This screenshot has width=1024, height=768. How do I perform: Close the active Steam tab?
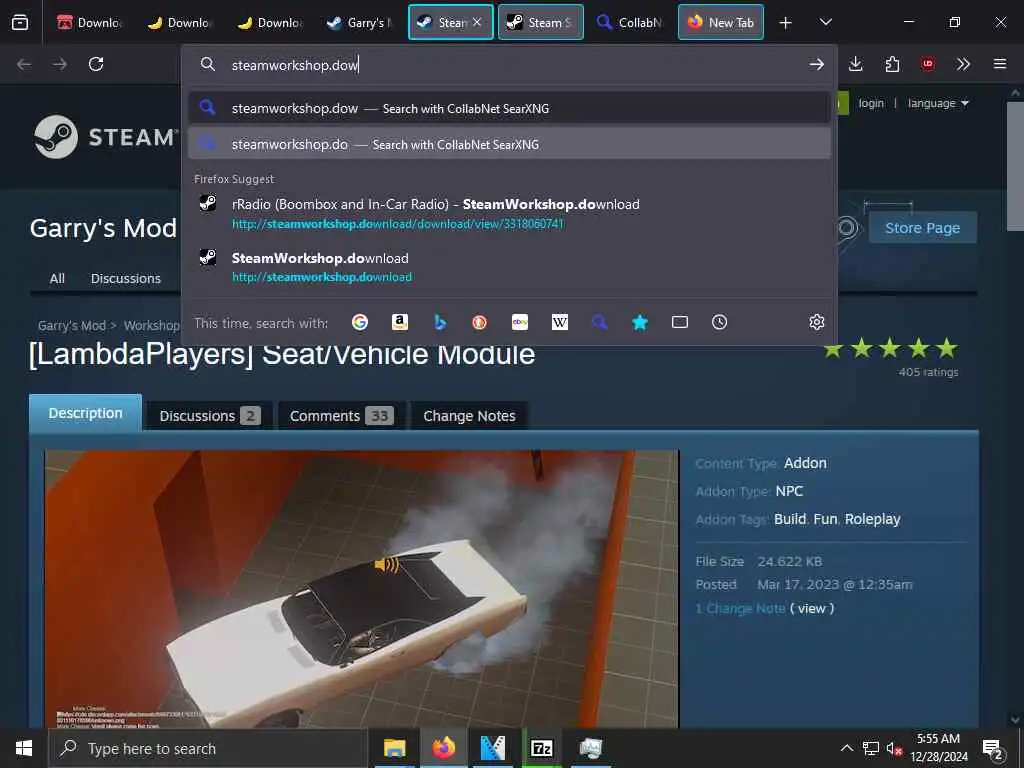point(477,22)
